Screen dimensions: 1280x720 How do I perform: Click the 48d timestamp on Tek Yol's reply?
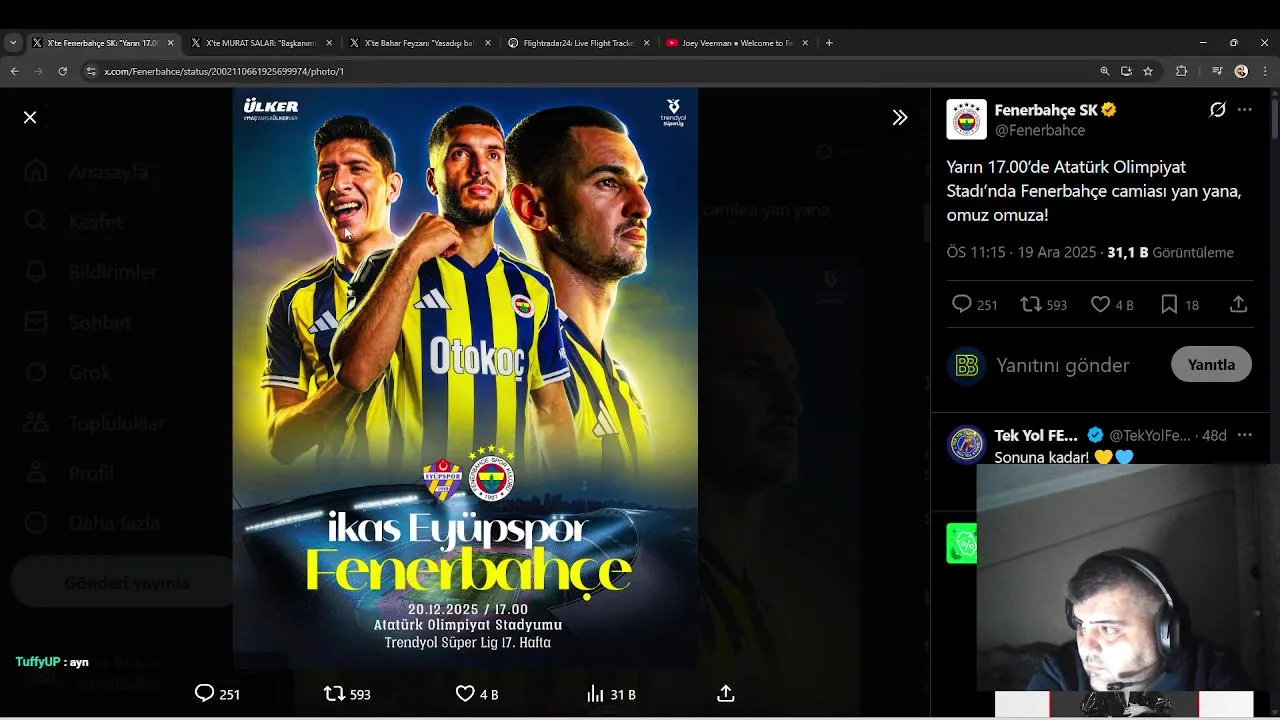tap(1214, 435)
